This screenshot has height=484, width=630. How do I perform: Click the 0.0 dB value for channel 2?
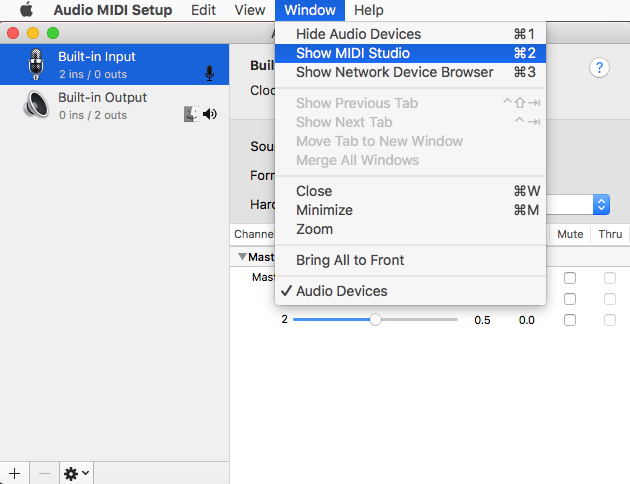pyautogui.click(x=526, y=320)
